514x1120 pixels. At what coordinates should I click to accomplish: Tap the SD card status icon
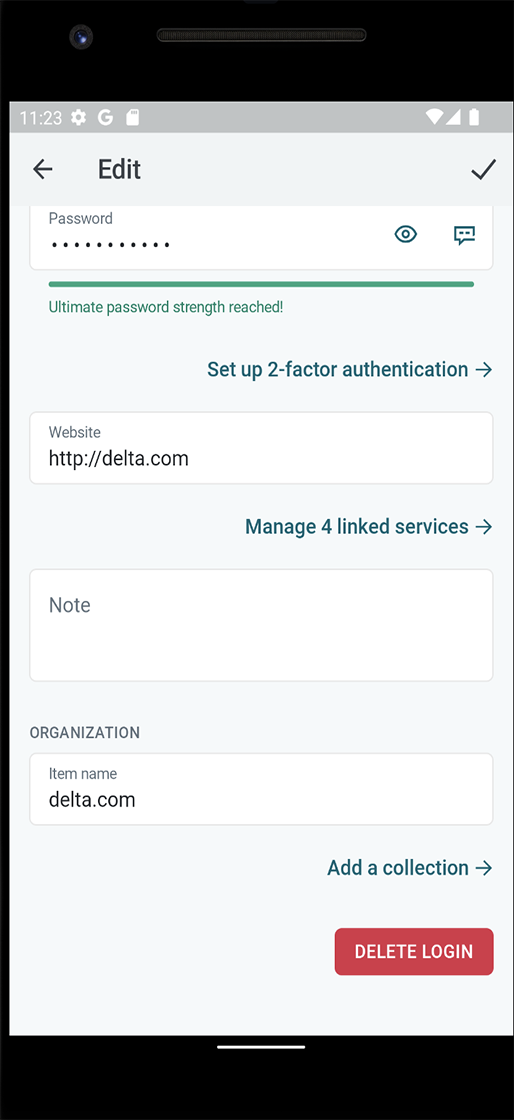(132, 118)
